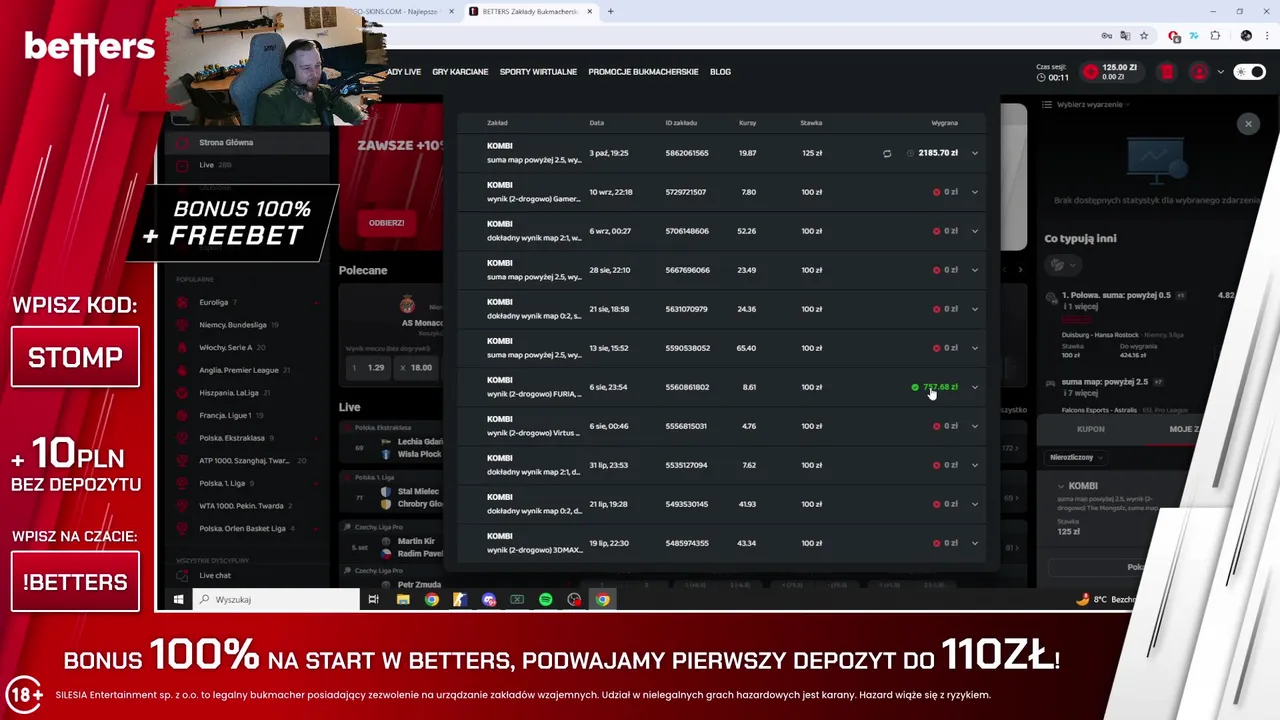Click the ODBIERZ! button on banner
Image resolution: width=1280 pixels, height=720 pixels.
tap(386, 223)
